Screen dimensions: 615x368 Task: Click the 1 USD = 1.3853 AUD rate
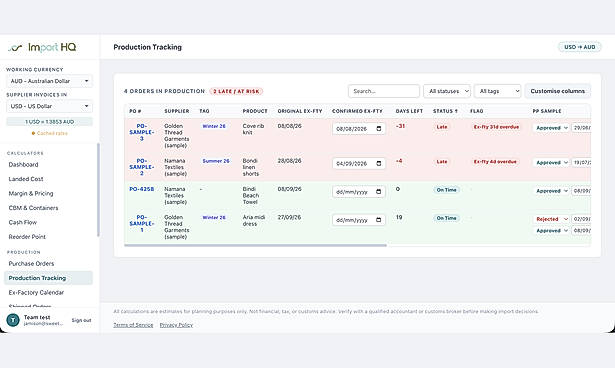49,122
